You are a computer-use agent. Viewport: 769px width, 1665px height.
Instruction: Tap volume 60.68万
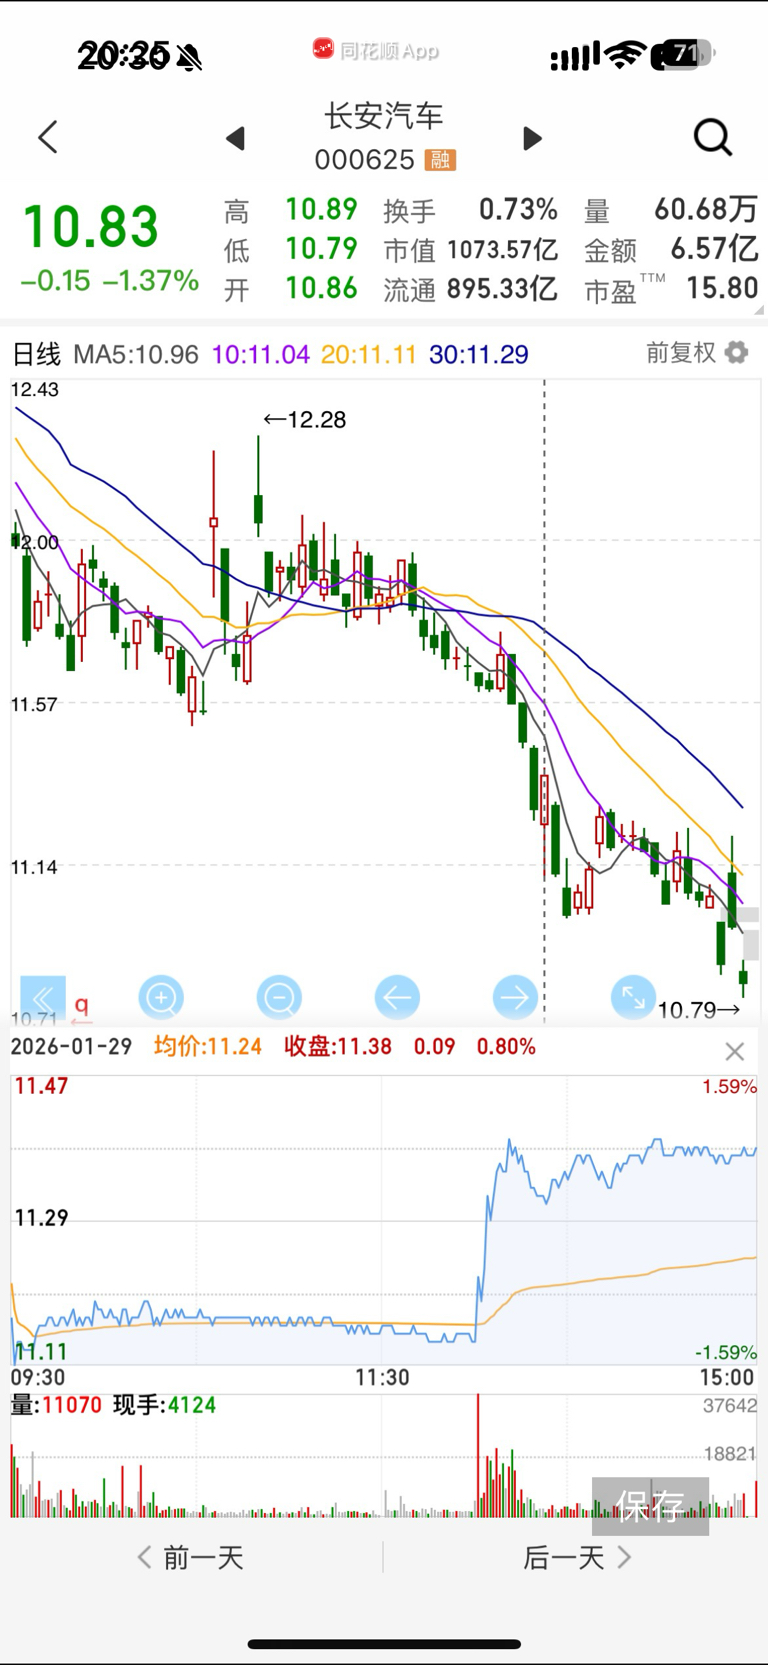tap(706, 209)
